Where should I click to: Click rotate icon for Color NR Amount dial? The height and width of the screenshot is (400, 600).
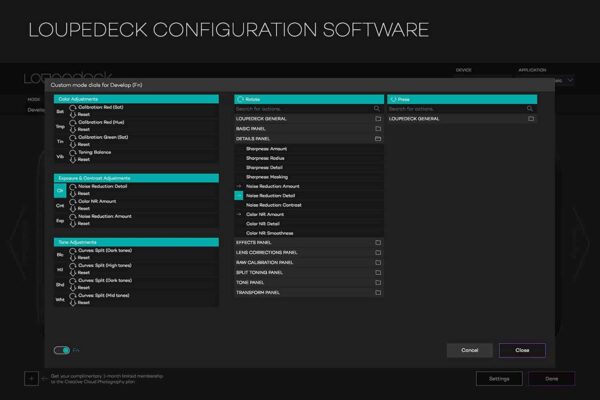pos(71,201)
